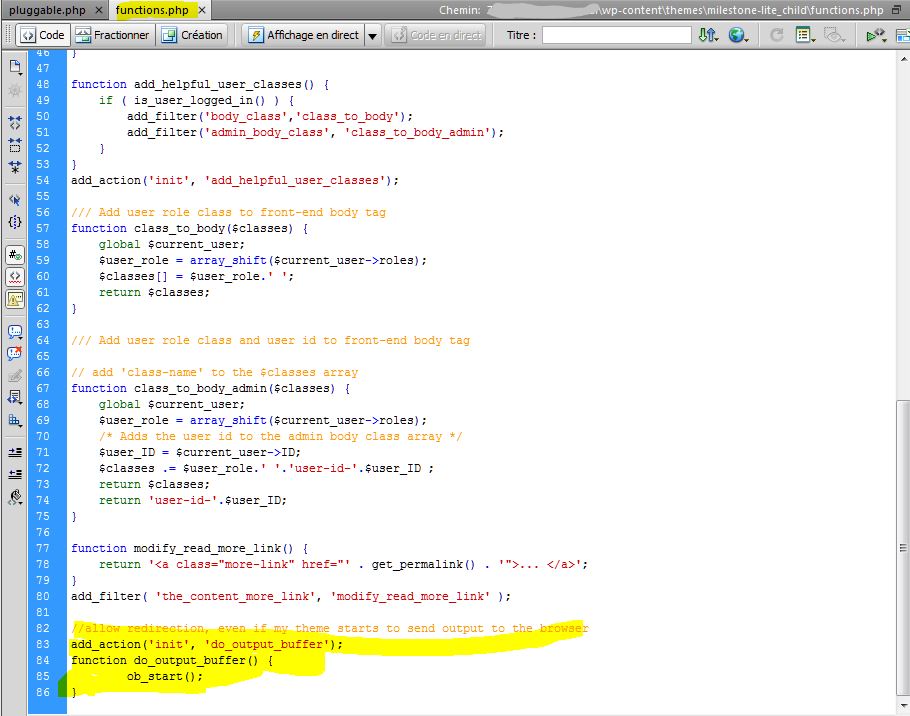
Task: Click the Remove Comment icon
Action: pos(15,353)
